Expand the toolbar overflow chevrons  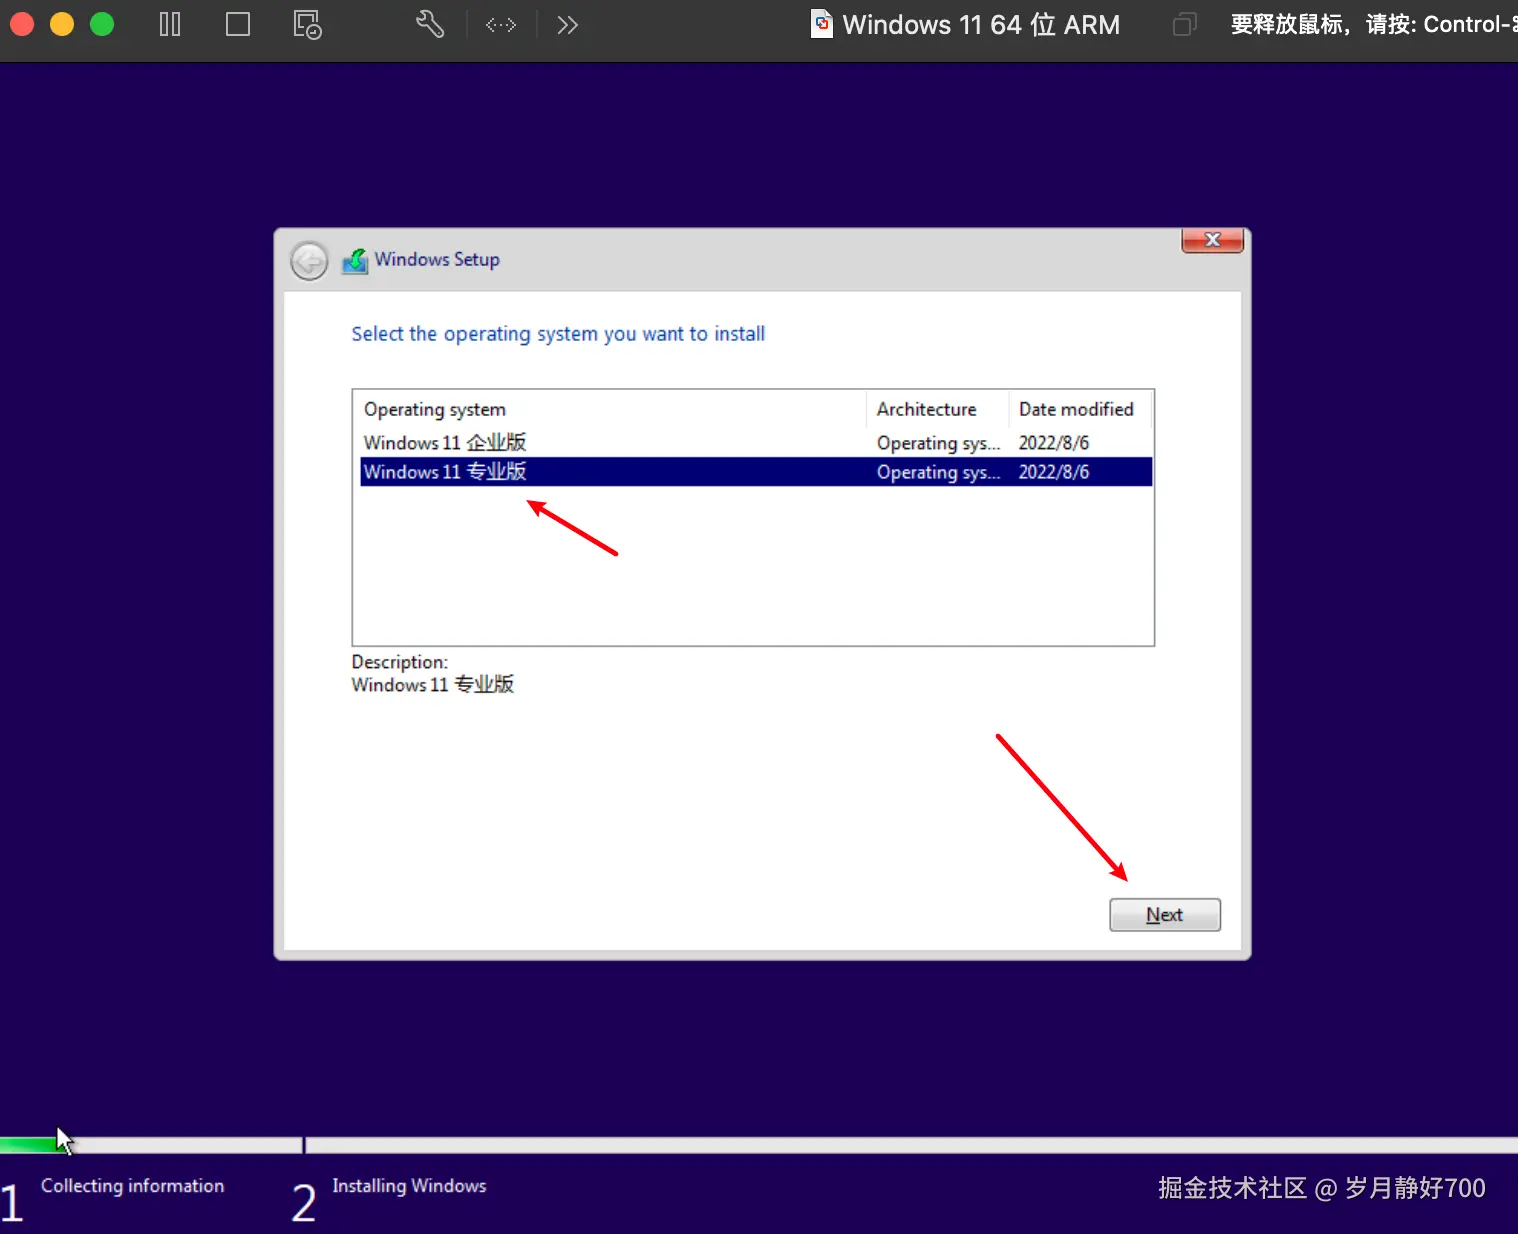(x=567, y=25)
